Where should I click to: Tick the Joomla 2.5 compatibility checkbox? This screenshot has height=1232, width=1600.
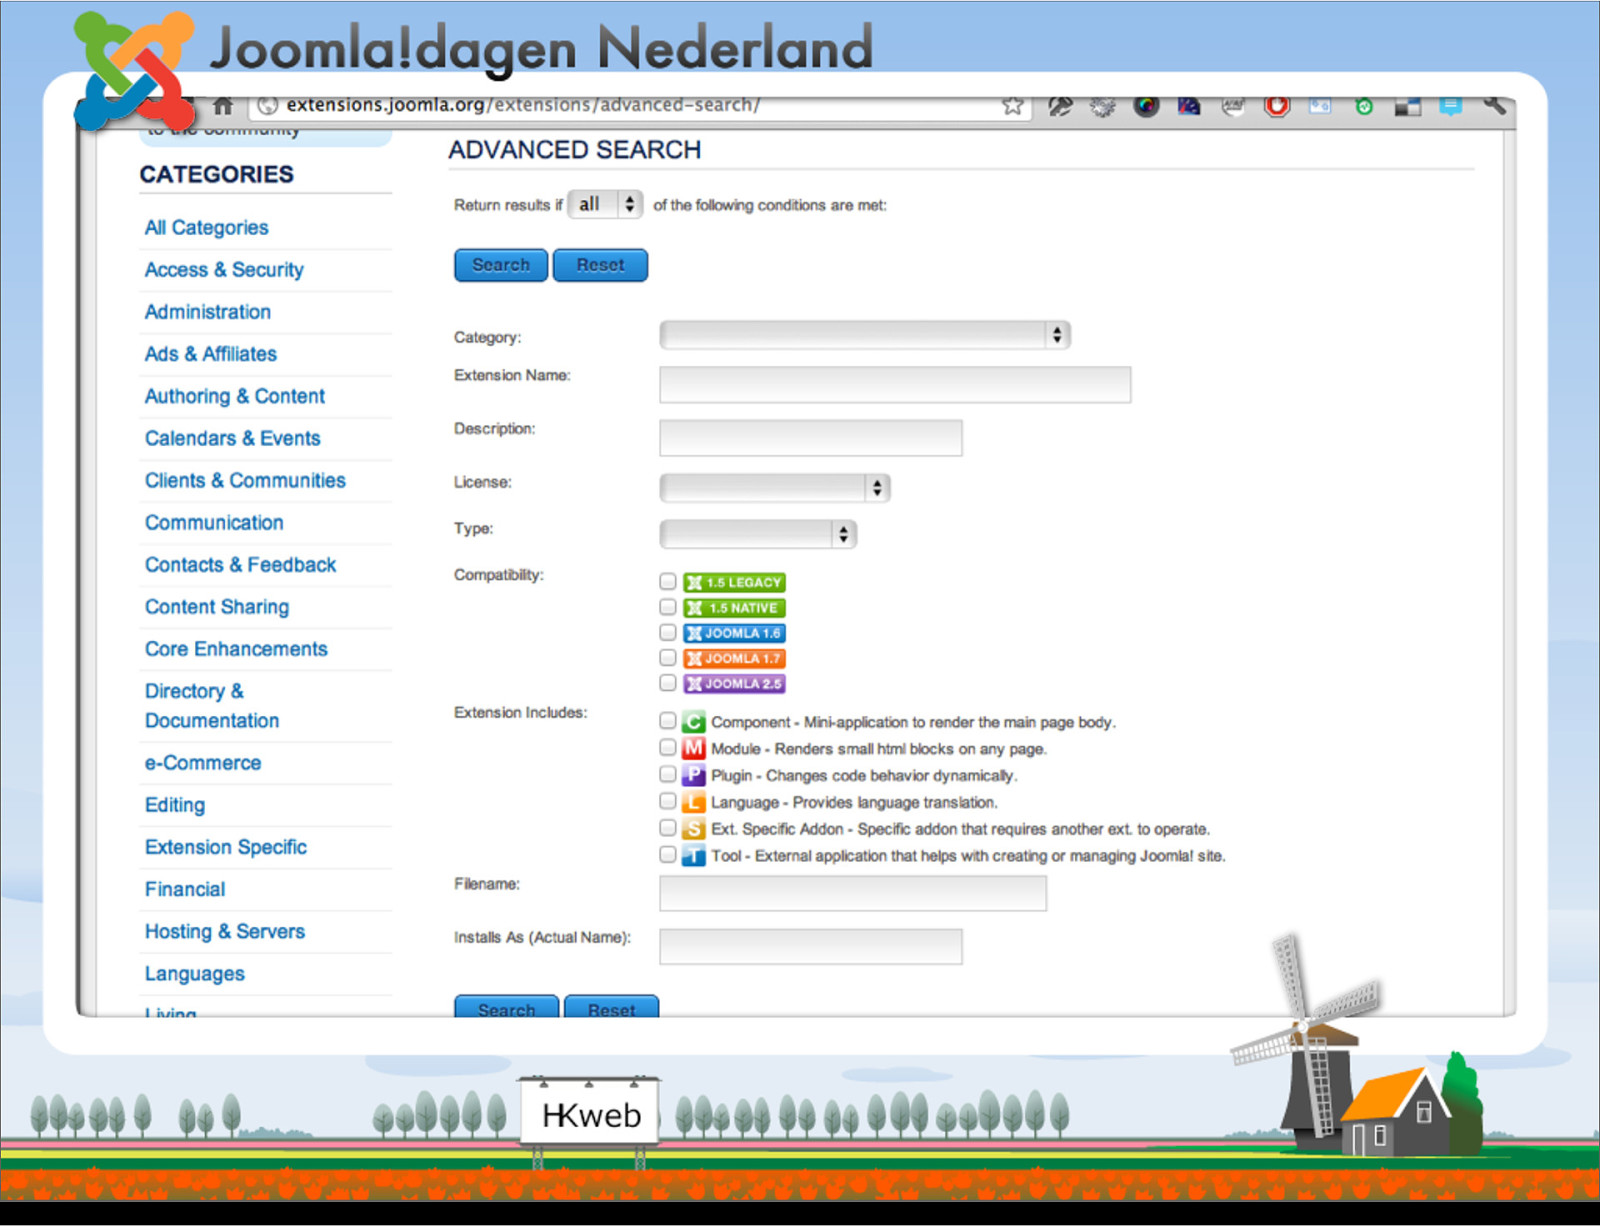668,682
